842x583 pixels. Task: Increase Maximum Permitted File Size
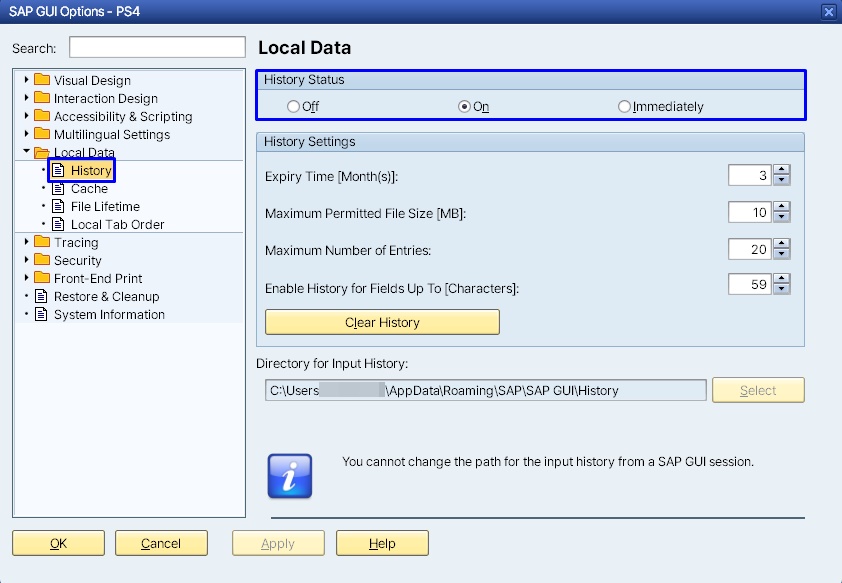pos(782,207)
